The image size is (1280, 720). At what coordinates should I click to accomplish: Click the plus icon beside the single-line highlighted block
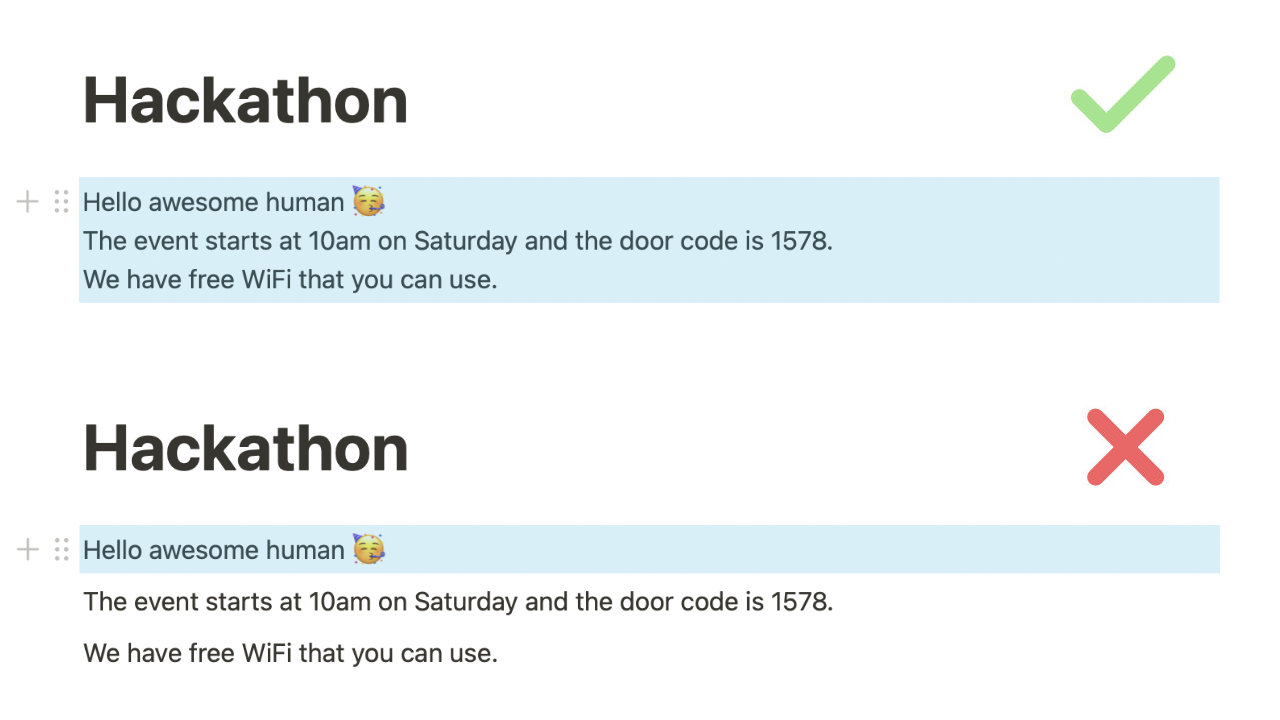click(x=28, y=549)
